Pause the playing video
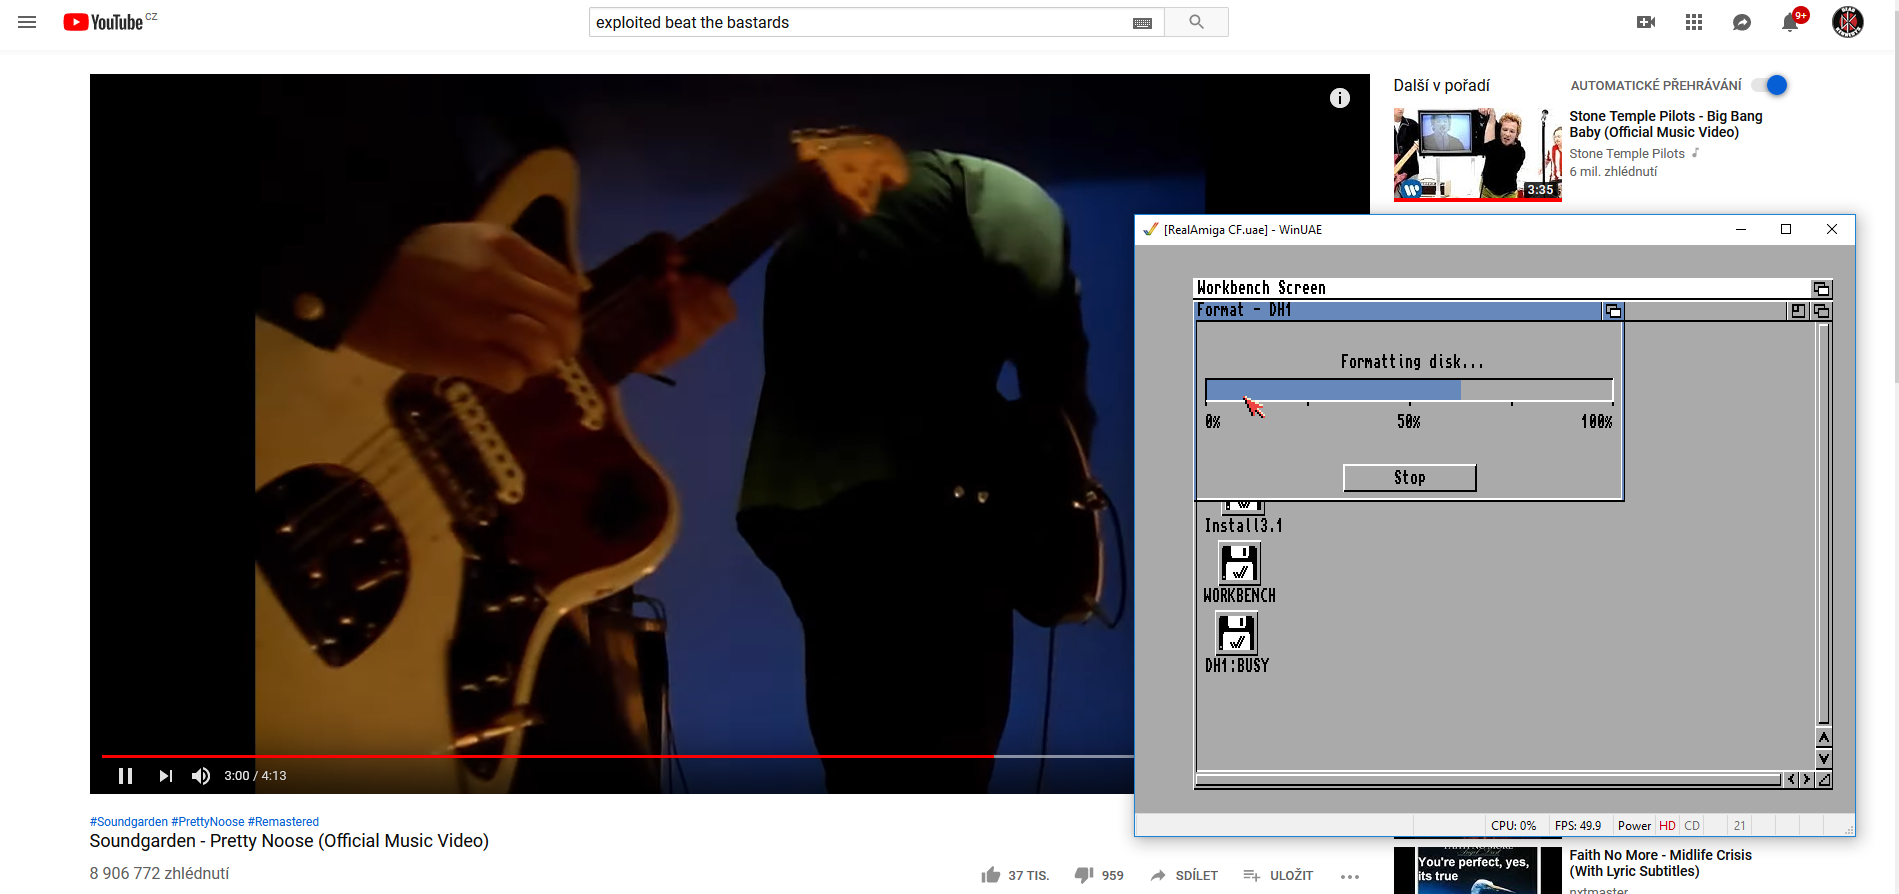Viewport: 1899px width, 894px height. (x=125, y=776)
